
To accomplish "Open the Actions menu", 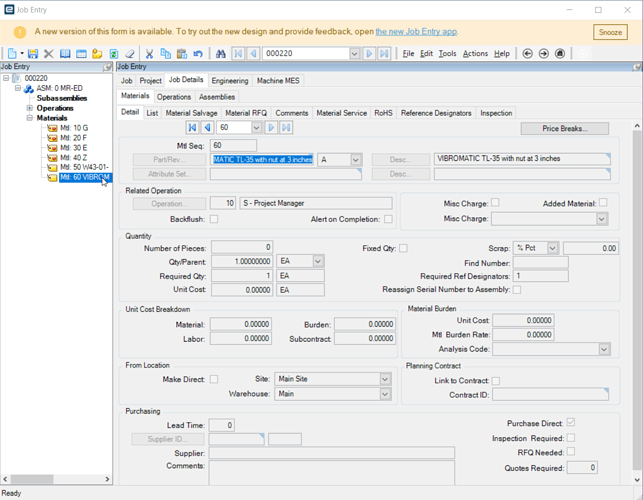I will coord(475,54).
